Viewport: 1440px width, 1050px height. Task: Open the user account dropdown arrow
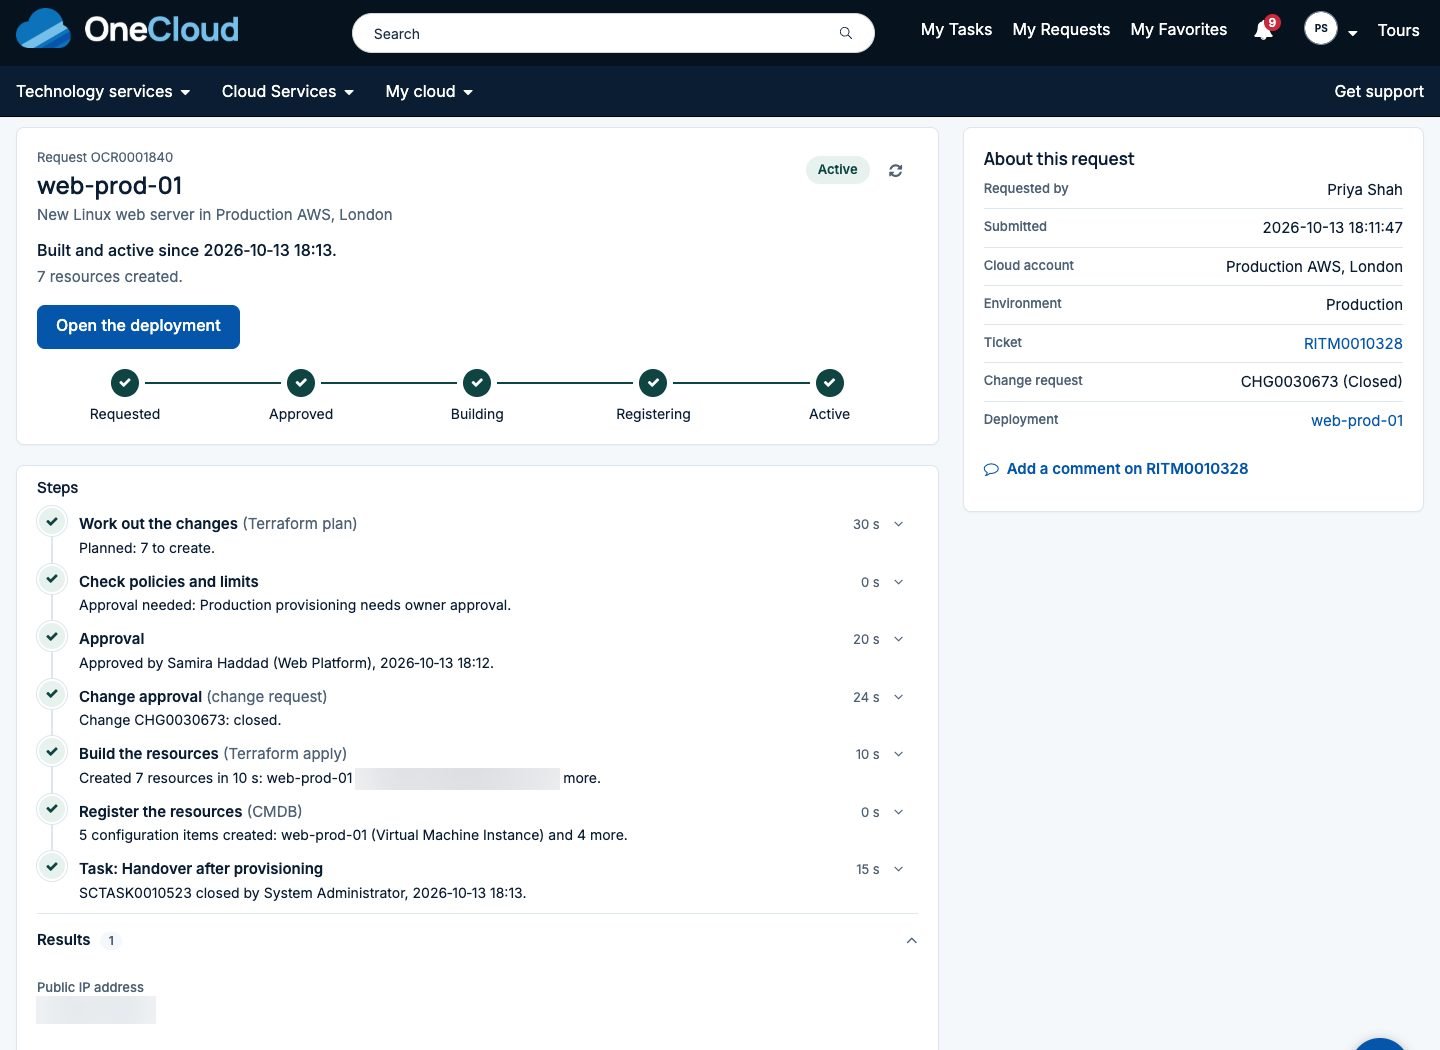[1352, 33]
